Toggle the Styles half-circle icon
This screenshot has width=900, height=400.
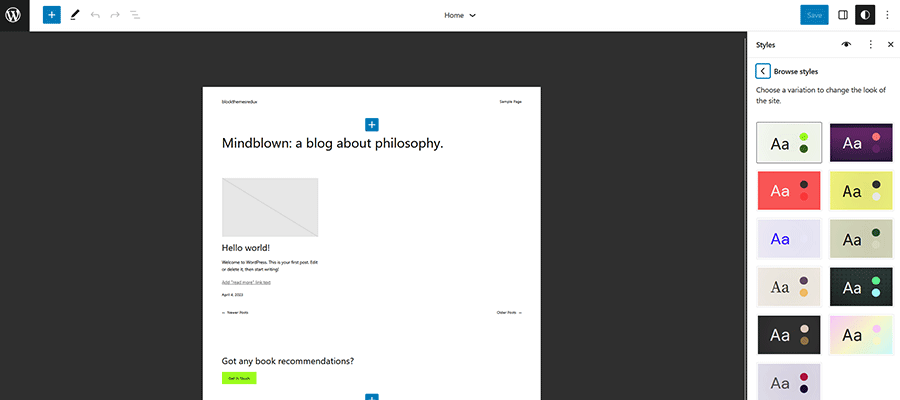(865, 15)
